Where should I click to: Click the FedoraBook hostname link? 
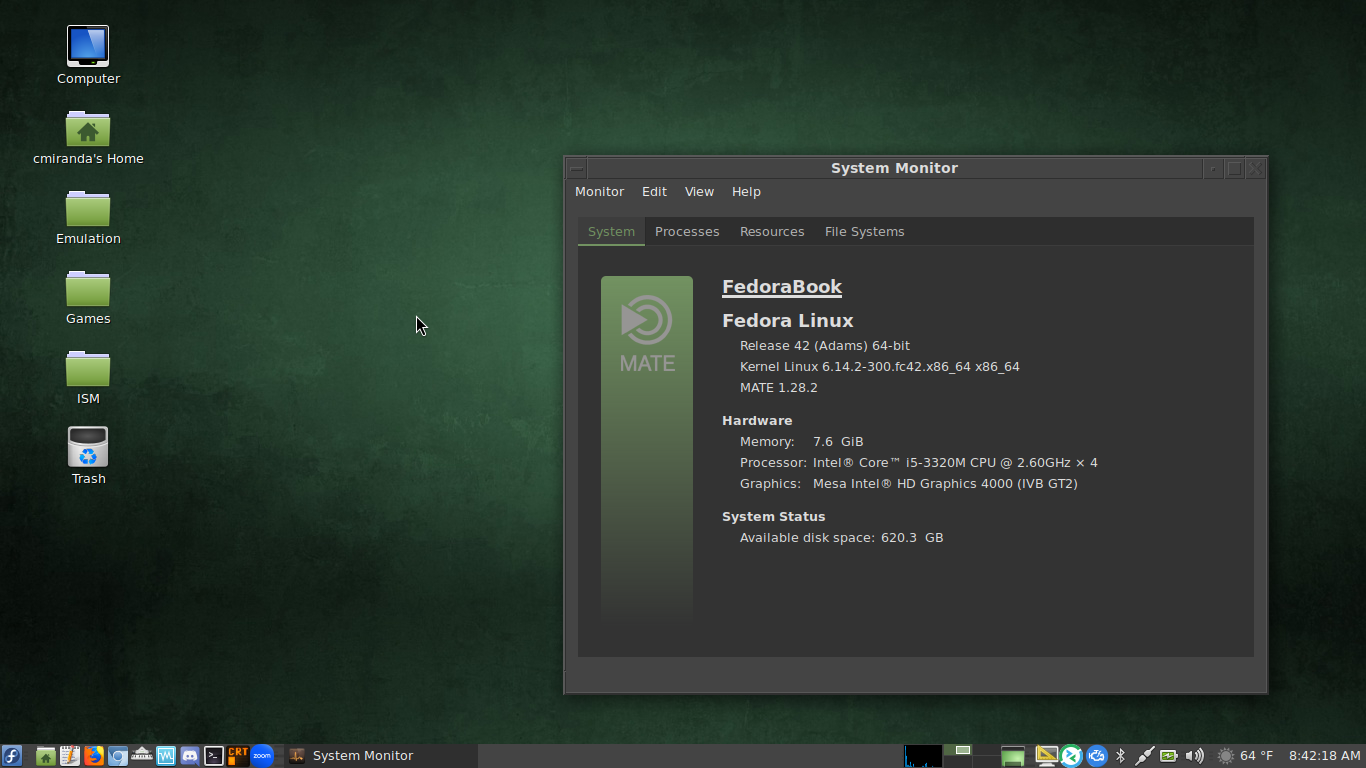[782, 287]
